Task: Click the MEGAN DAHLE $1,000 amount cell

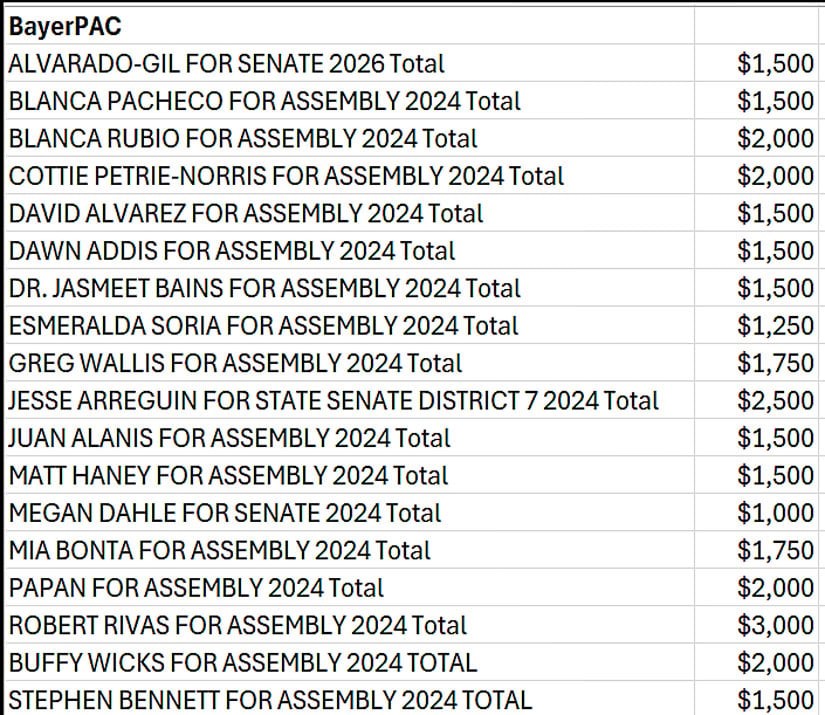Action: [759, 513]
